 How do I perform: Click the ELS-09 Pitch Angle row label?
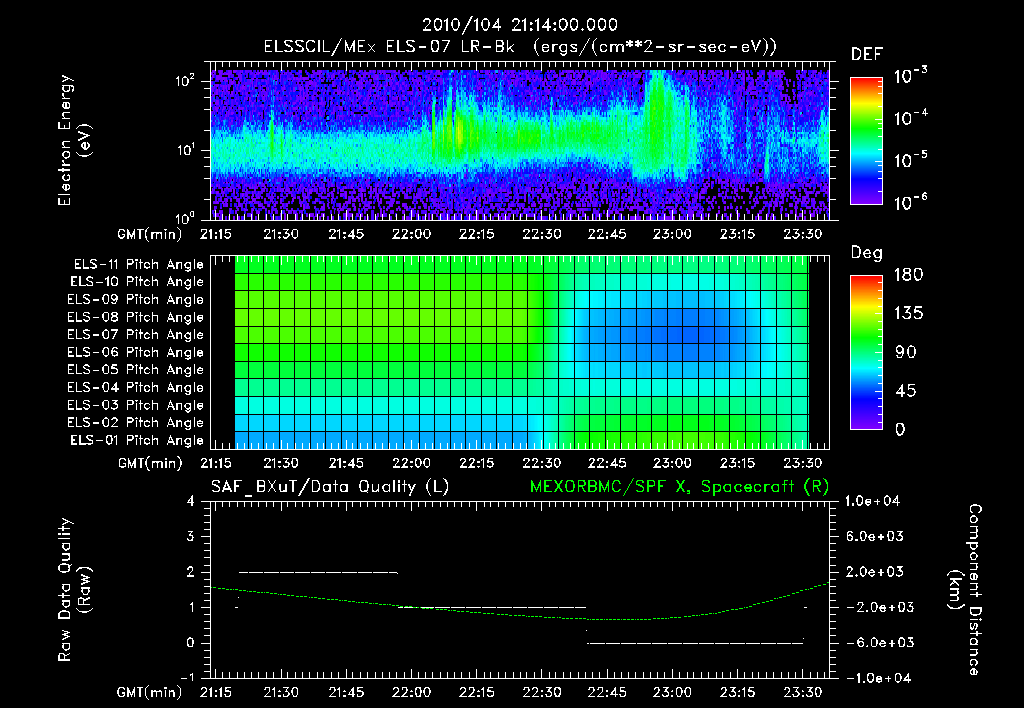pos(136,300)
